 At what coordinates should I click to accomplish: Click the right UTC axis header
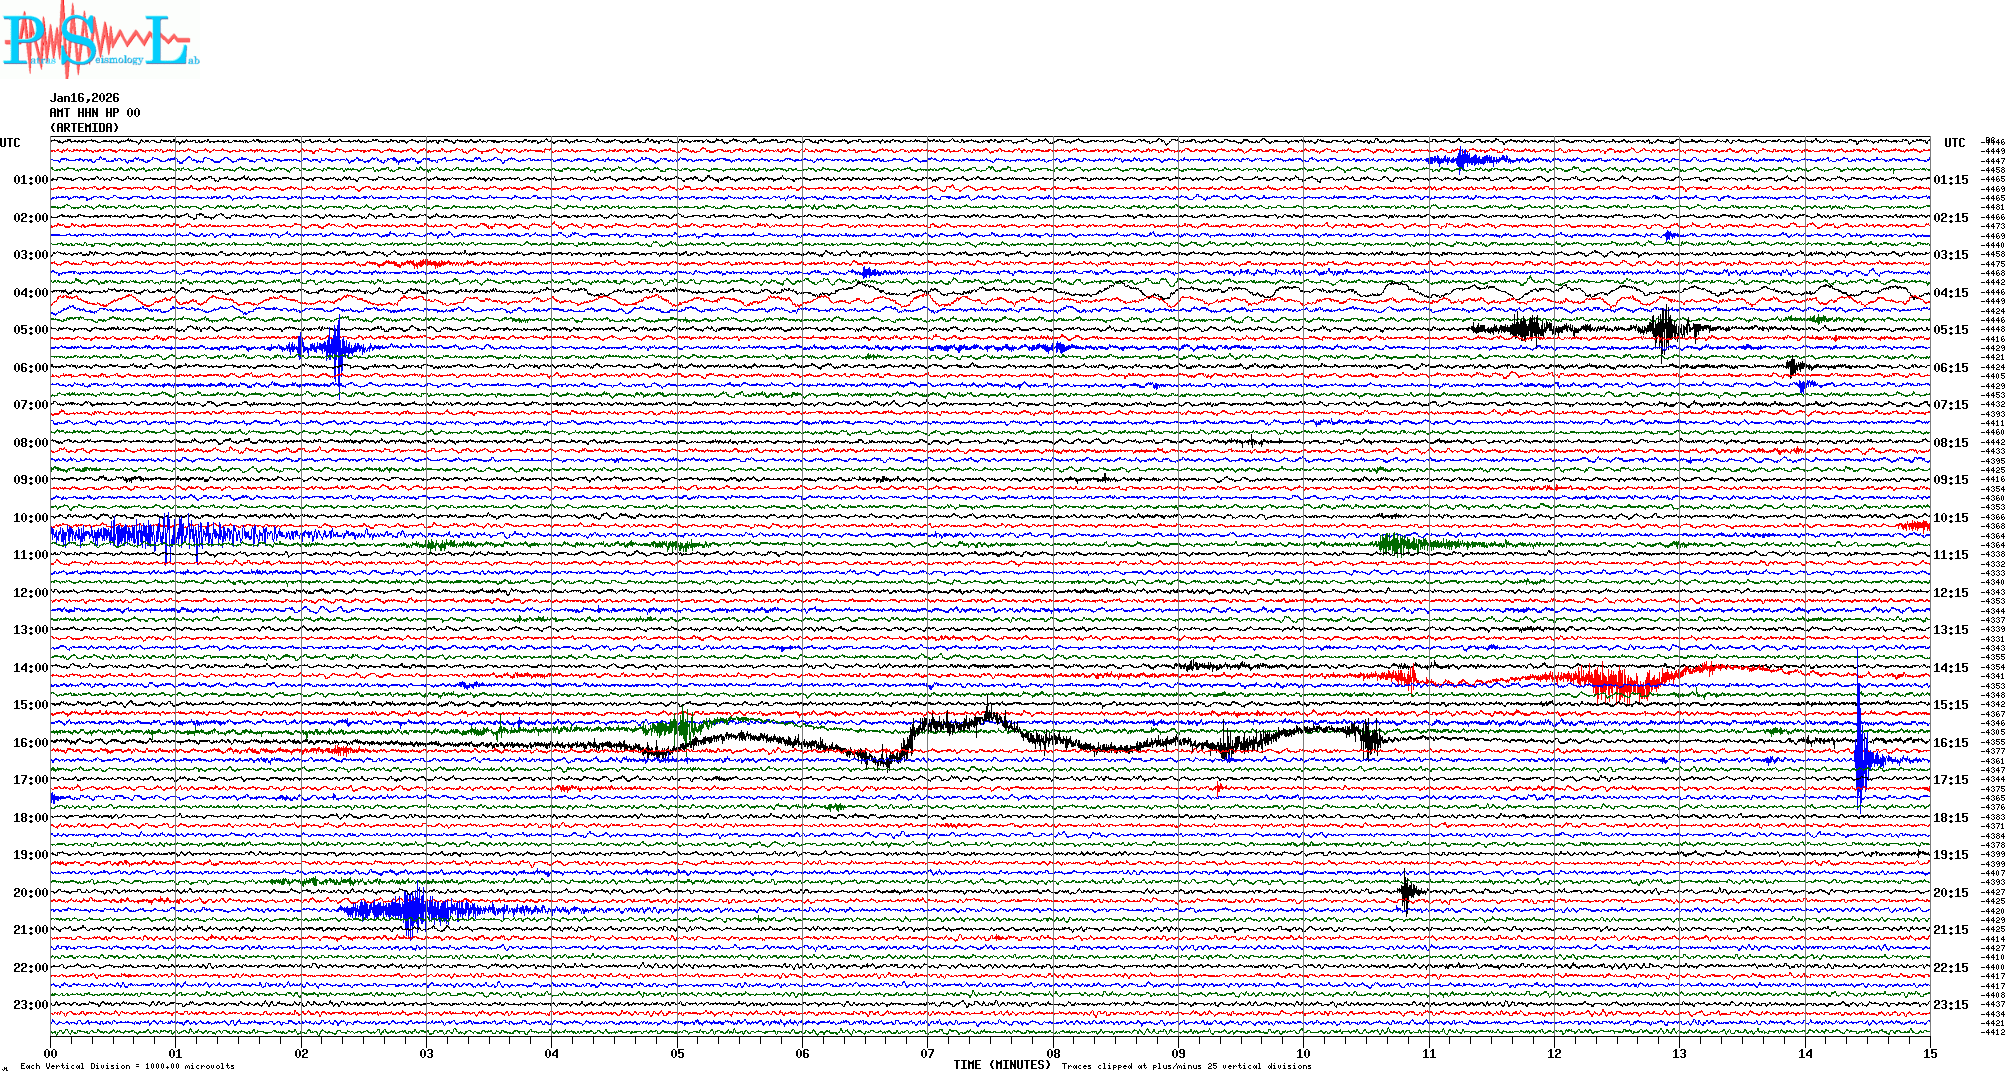point(1954,143)
